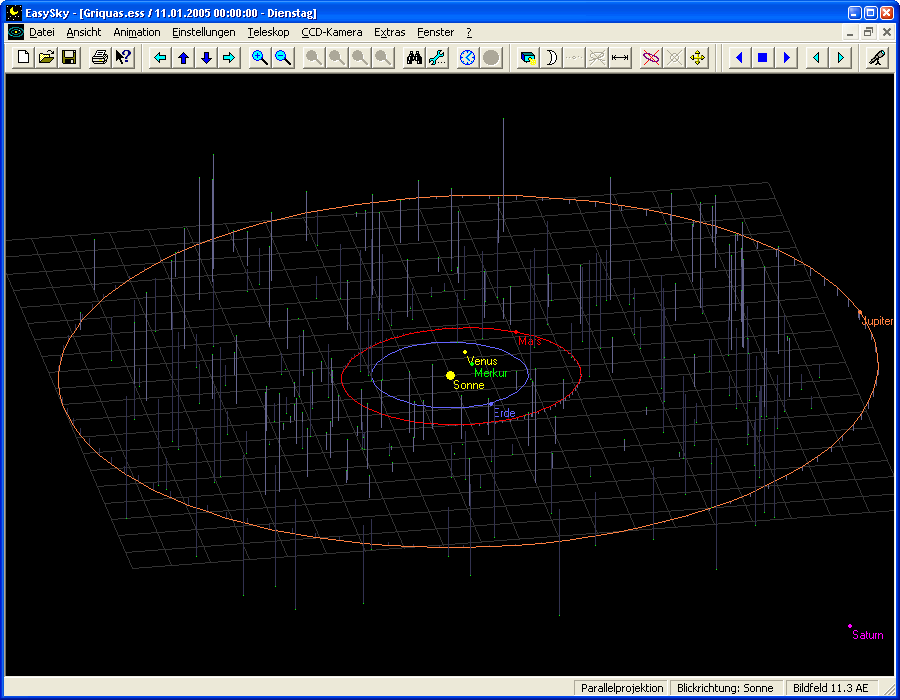
Task: Click the blue zoom-in magnifier
Action: click(x=260, y=58)
